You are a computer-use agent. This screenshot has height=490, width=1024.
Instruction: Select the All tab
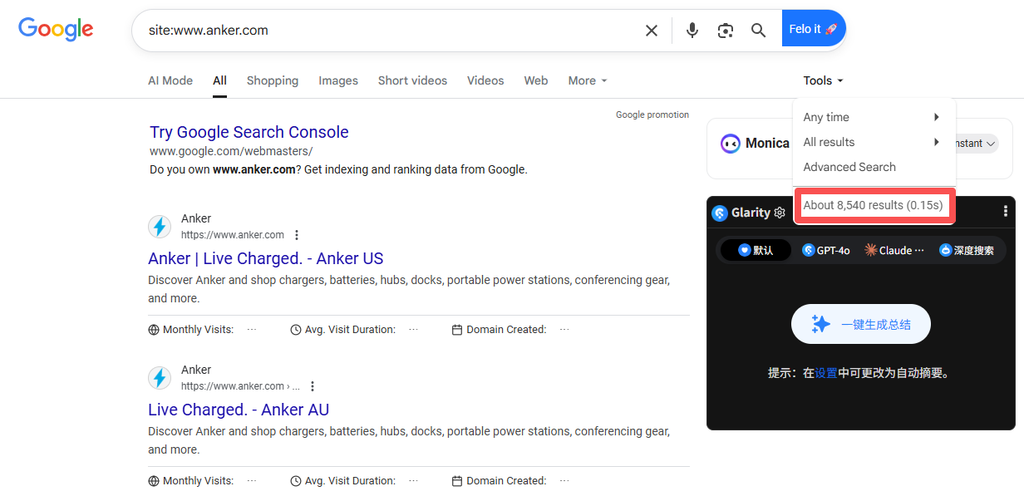coord(219,80)
